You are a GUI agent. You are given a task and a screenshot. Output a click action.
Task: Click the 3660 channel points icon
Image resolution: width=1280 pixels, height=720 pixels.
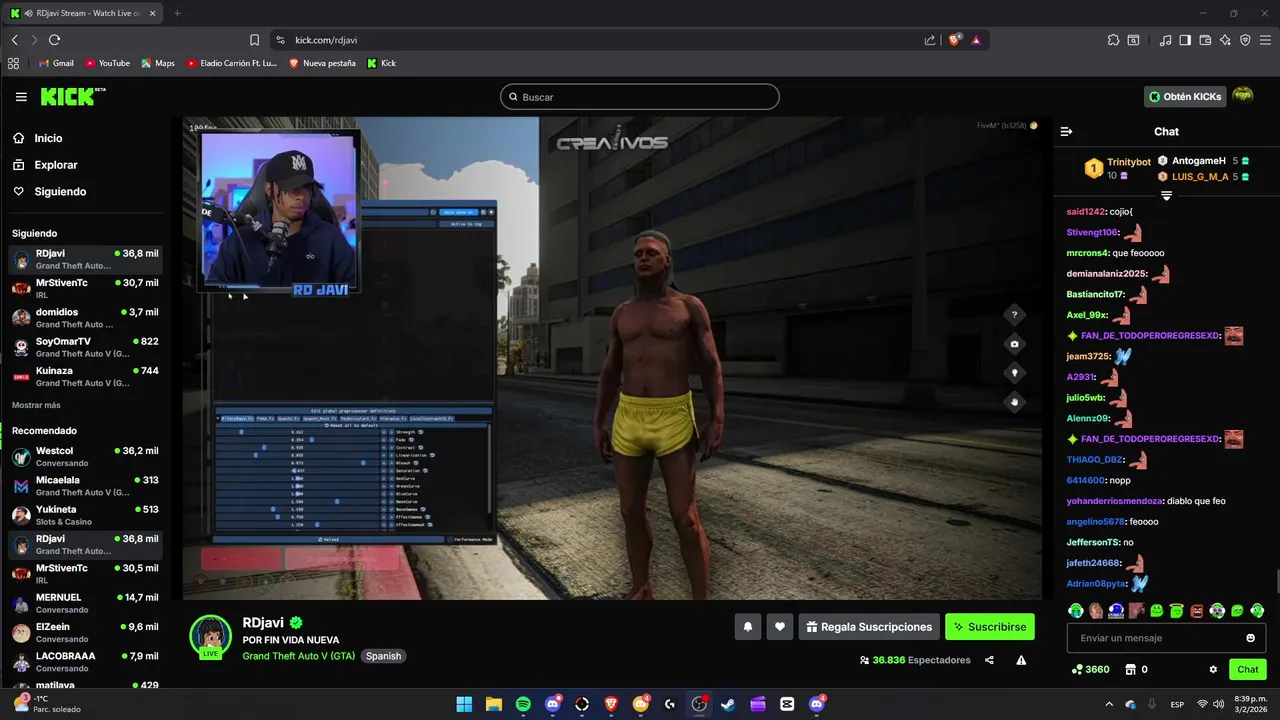pos(1078,669)
